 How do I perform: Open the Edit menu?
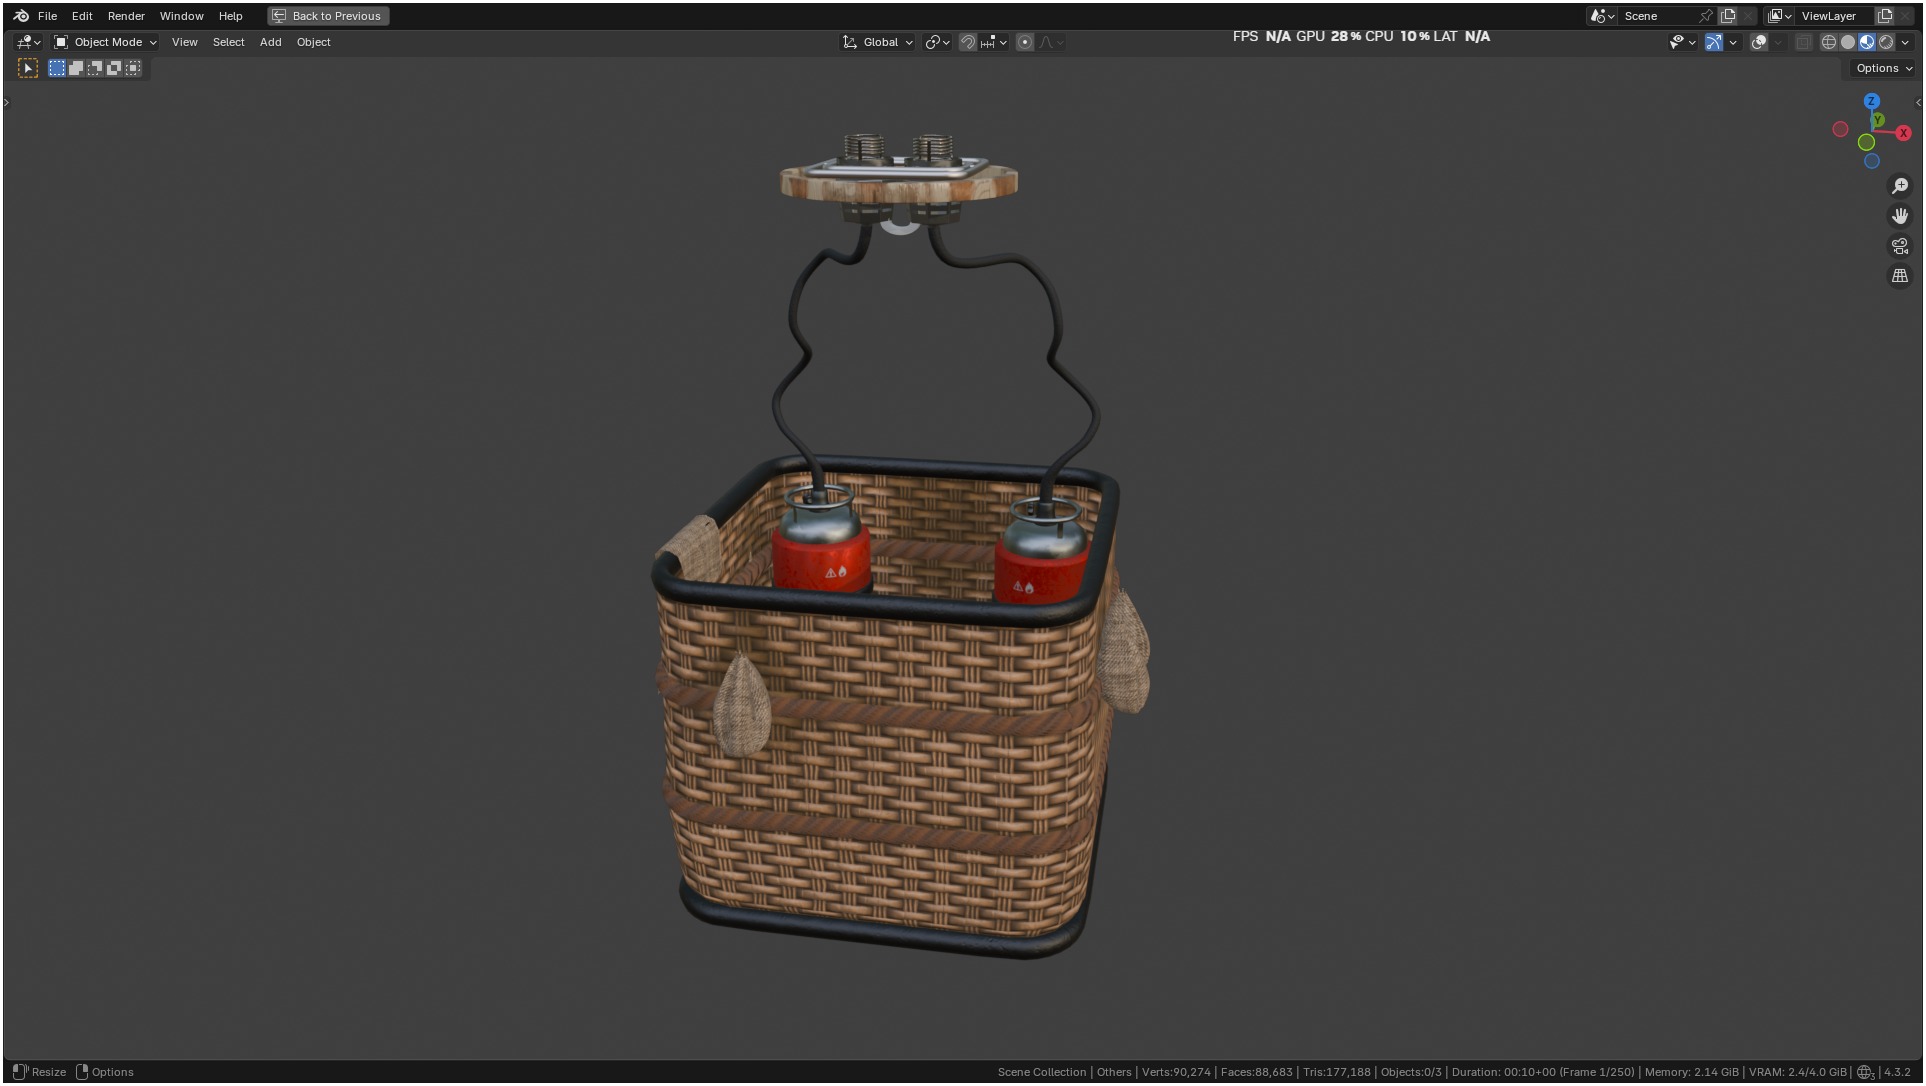(x=82, y=16)
